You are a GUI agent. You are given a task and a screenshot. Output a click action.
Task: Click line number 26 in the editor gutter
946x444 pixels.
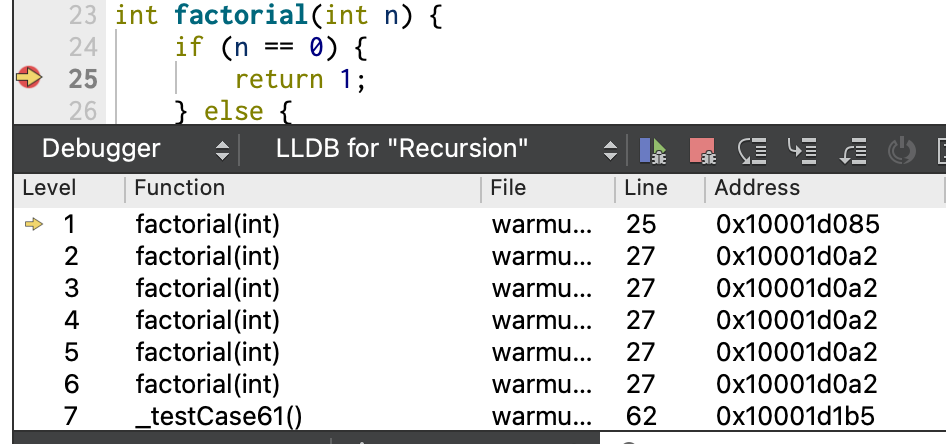(83, 112)
